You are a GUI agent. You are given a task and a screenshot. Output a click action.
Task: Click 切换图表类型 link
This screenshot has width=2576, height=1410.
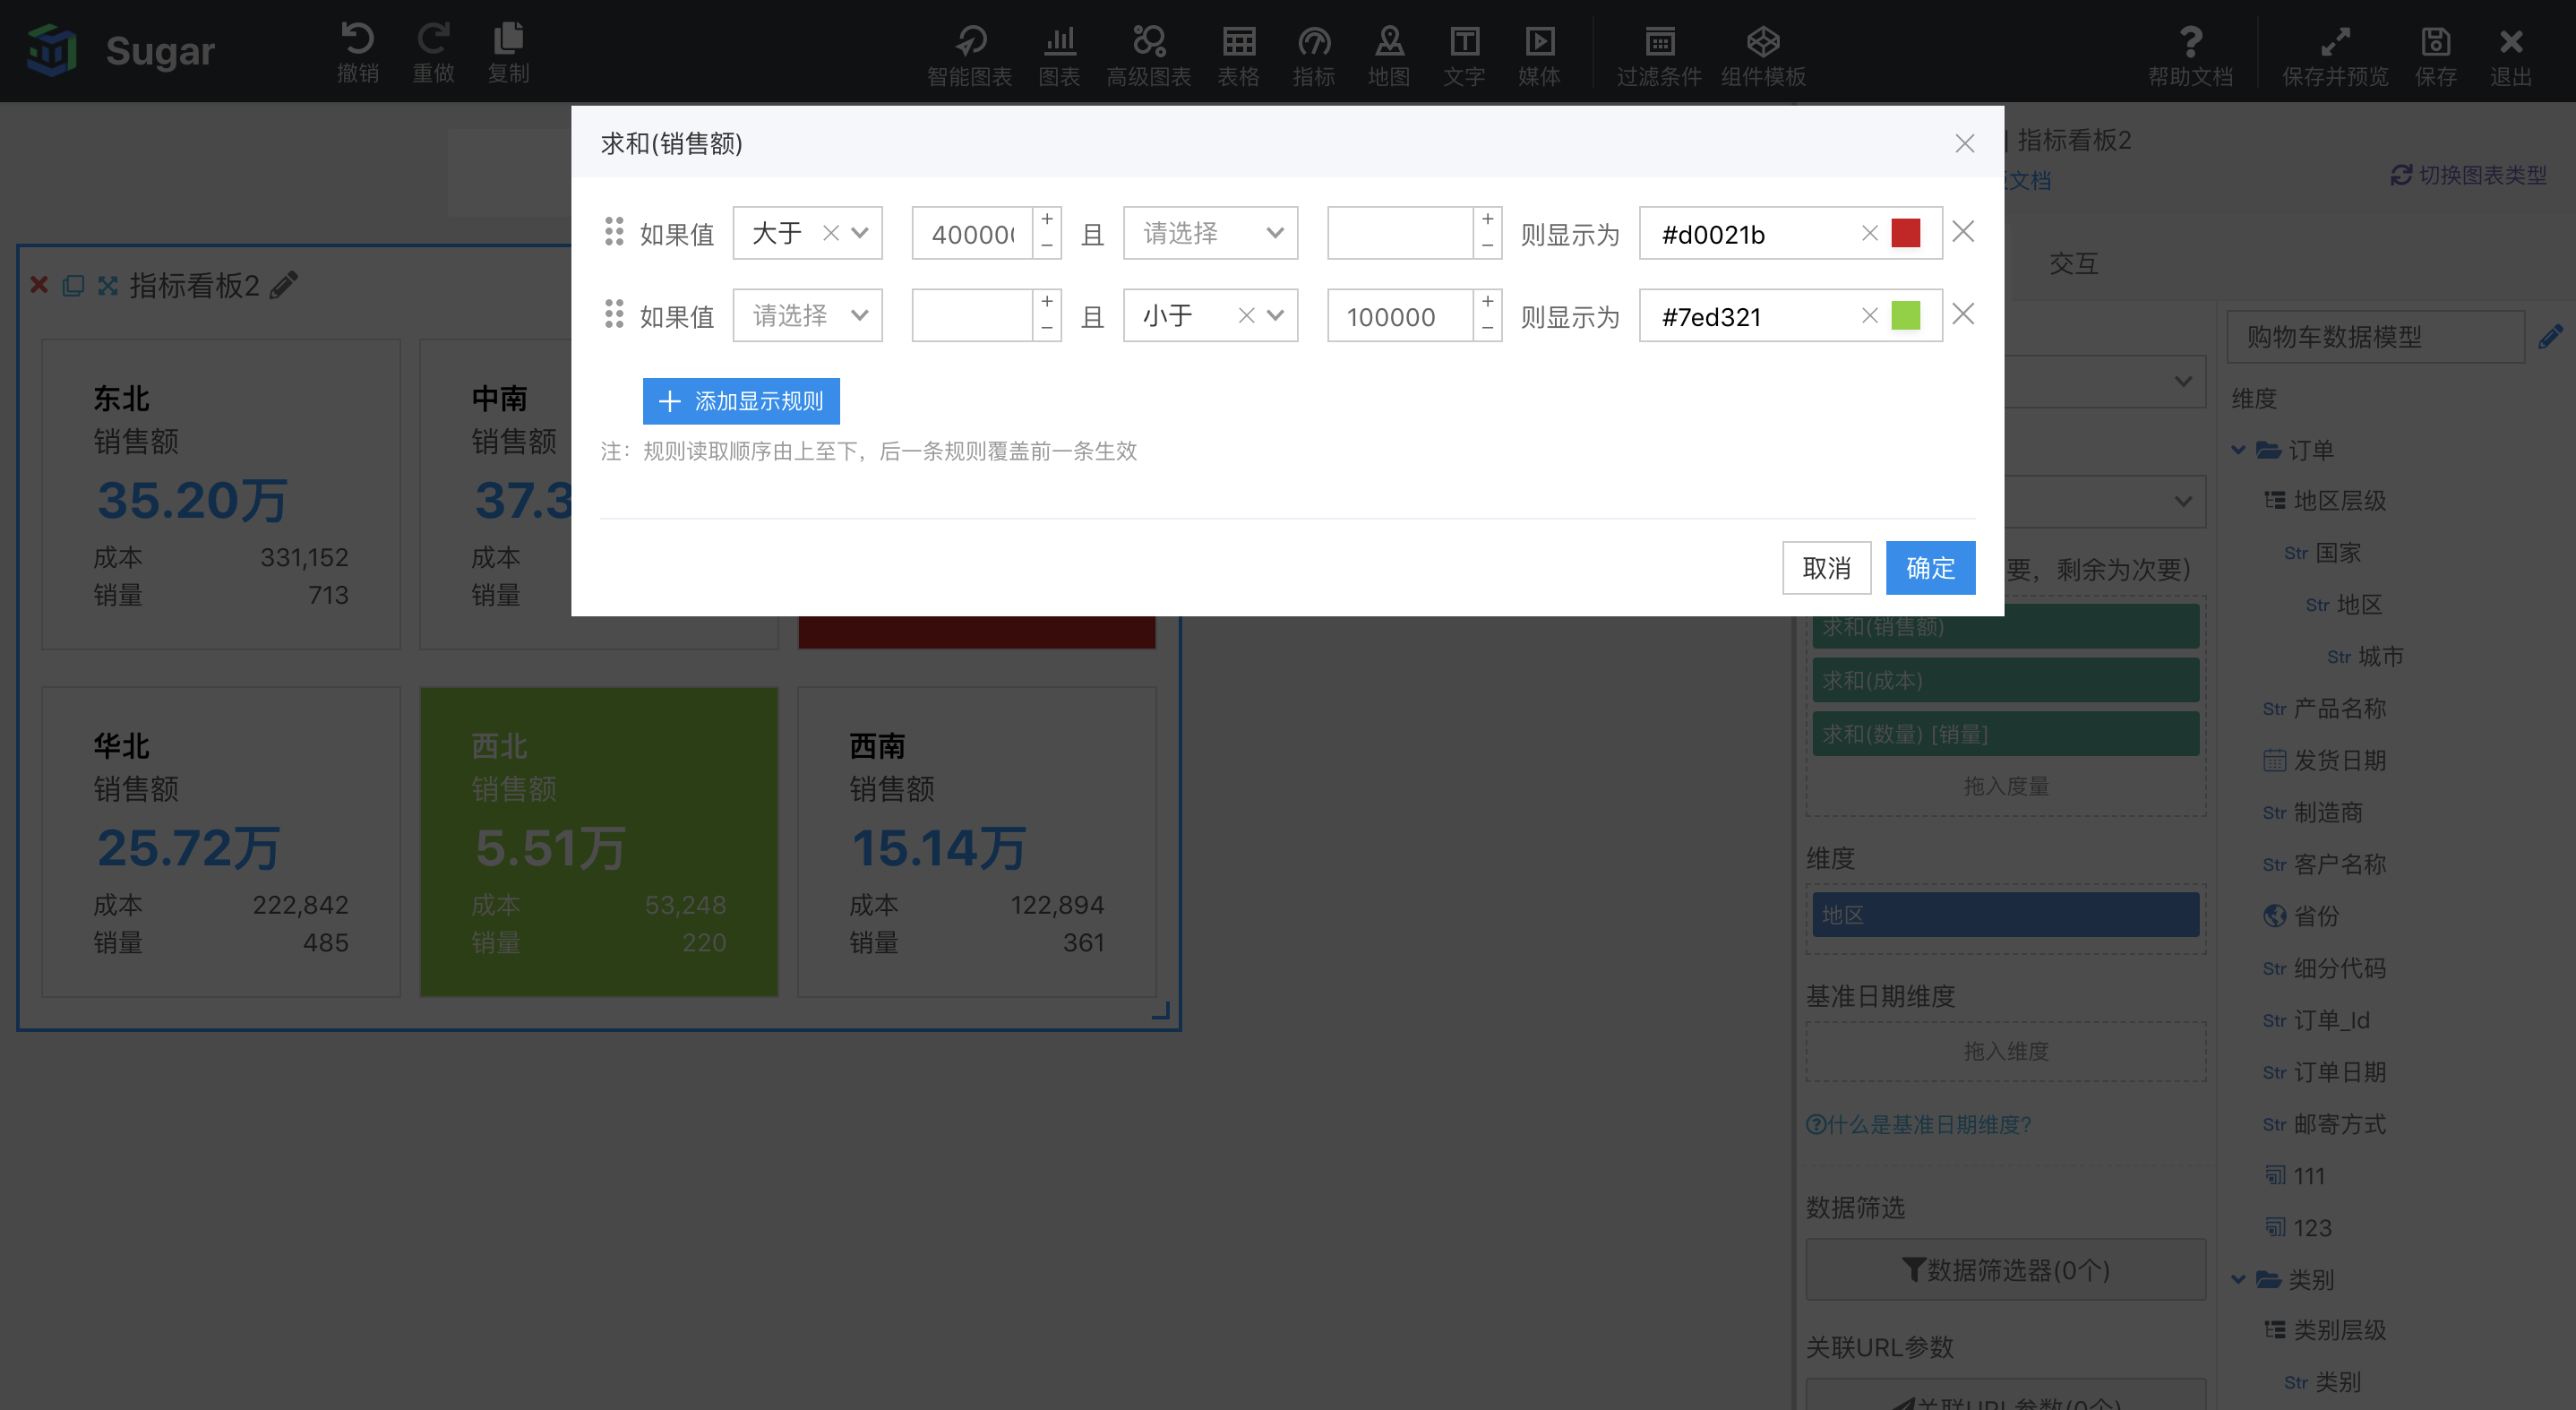tap(2468, 175)
